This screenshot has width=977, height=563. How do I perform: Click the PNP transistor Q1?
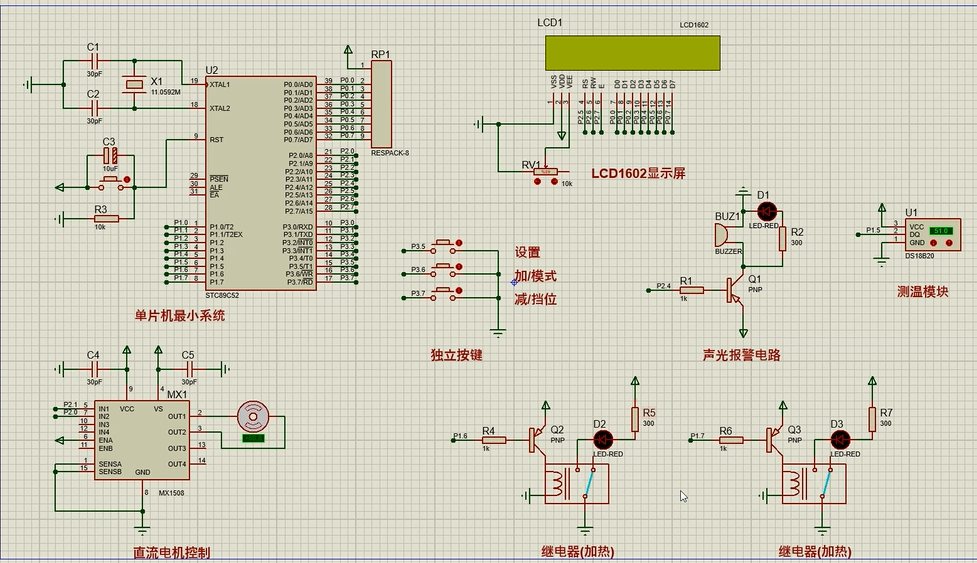738,289
